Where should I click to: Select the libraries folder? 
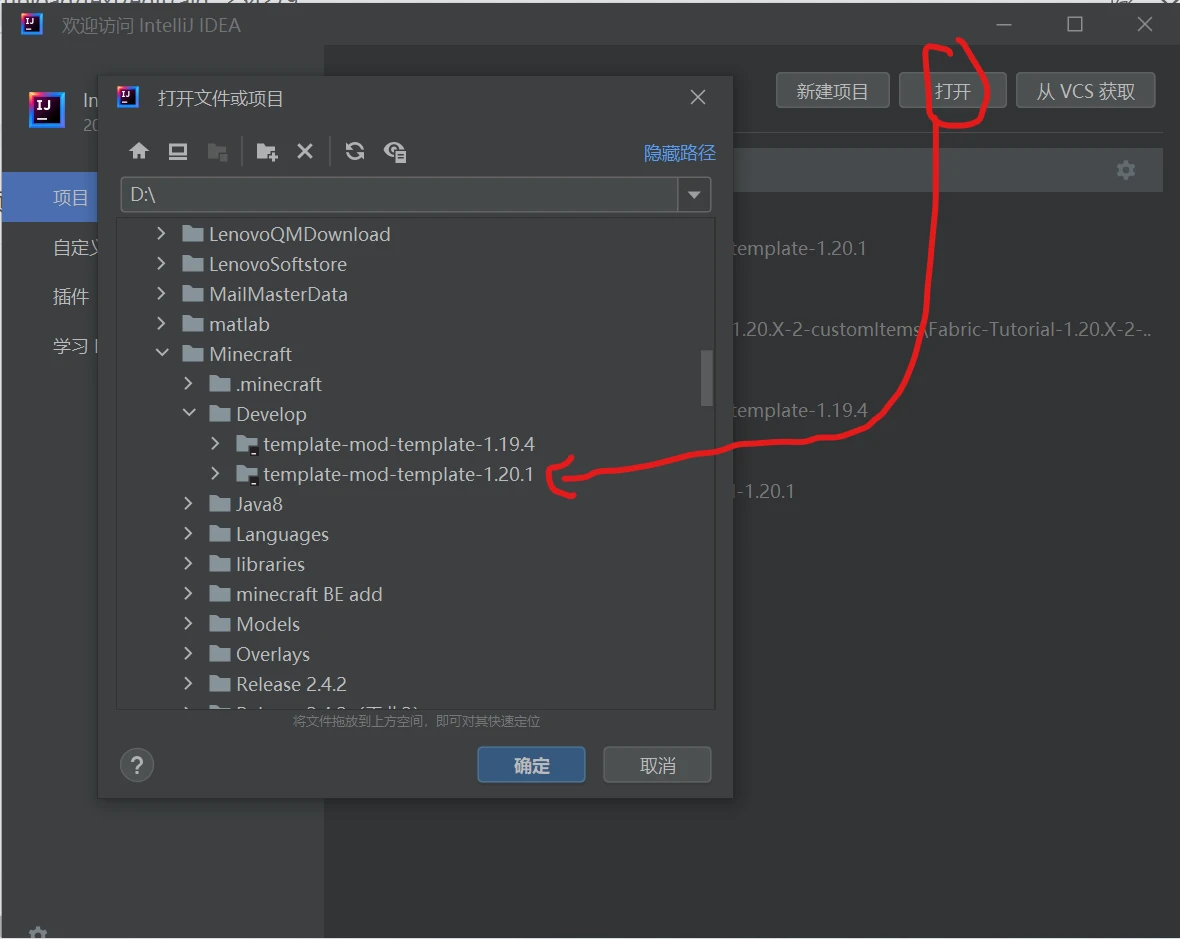[270, 564]
